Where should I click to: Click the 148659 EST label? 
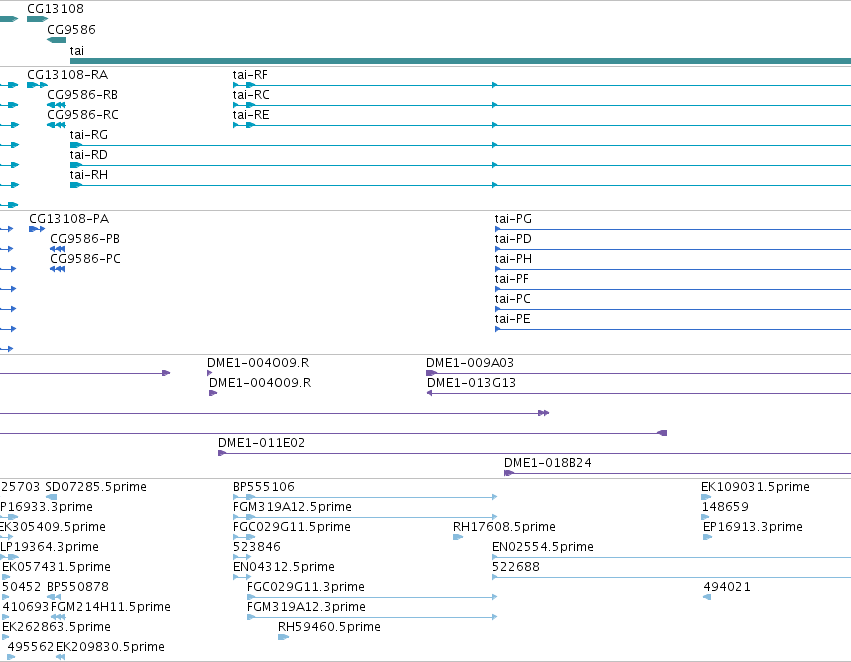point(725,507)
